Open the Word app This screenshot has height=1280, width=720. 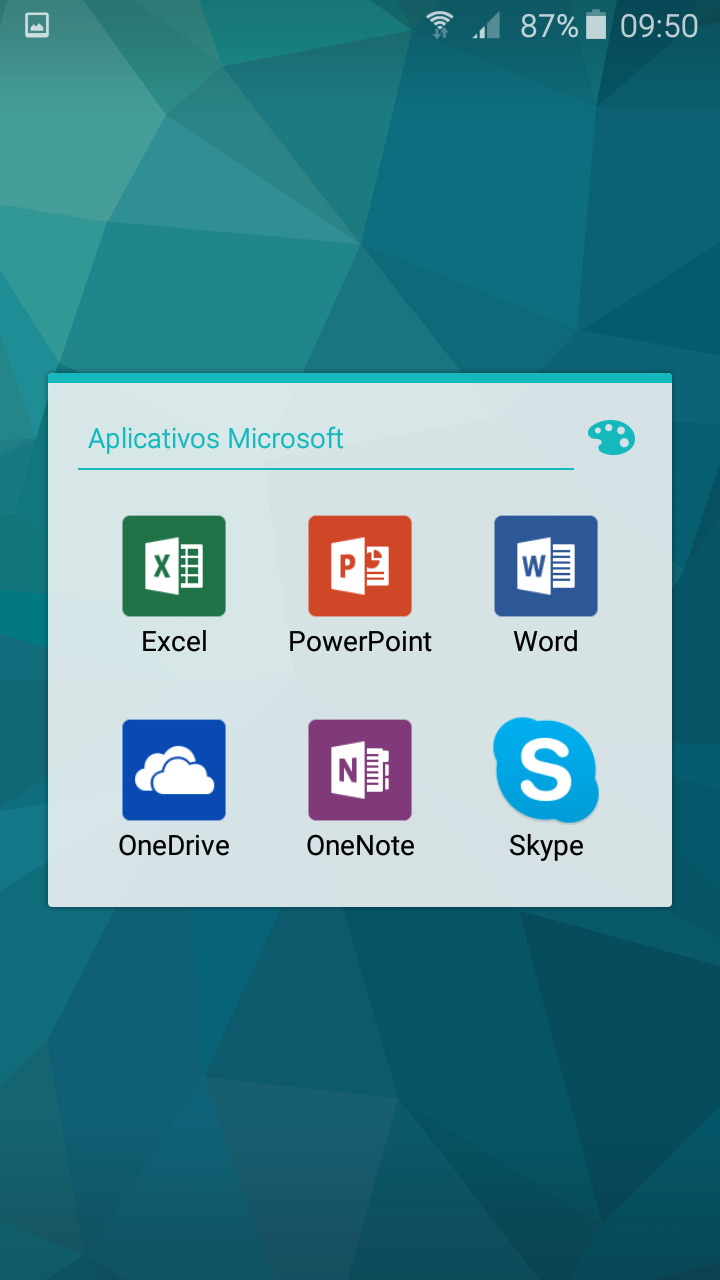pyautogui.click(x=546, y=566)
